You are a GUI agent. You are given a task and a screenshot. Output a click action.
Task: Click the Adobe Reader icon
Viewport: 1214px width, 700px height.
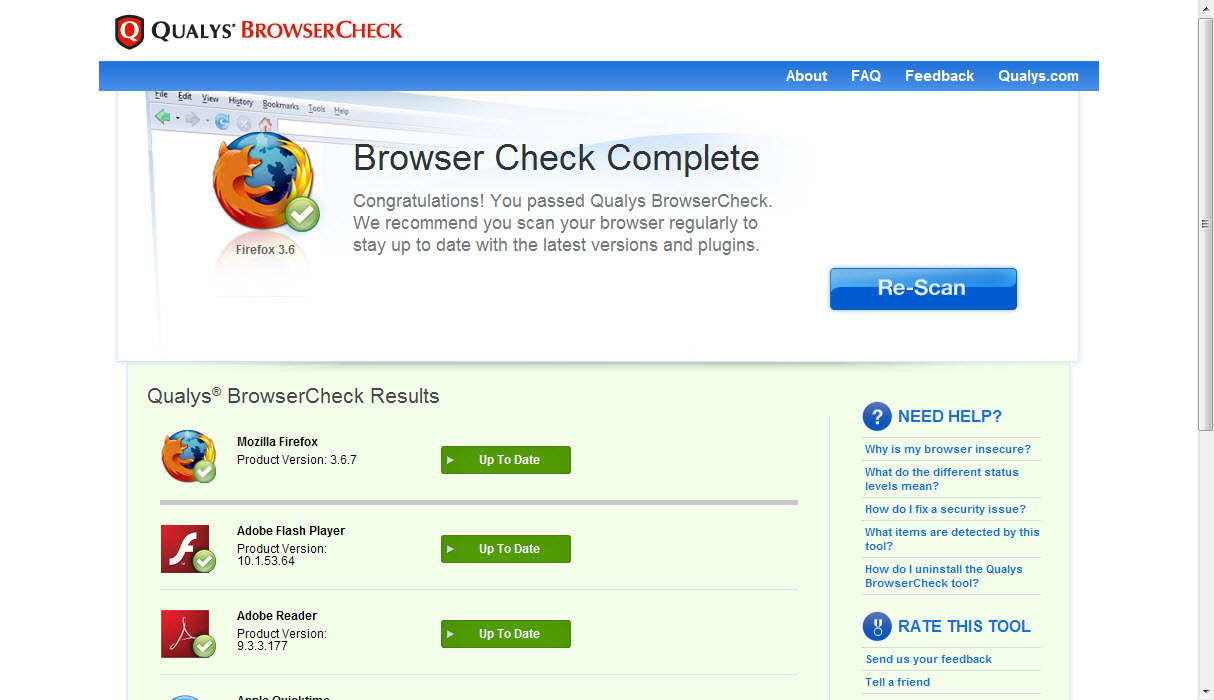click(189, 634)
